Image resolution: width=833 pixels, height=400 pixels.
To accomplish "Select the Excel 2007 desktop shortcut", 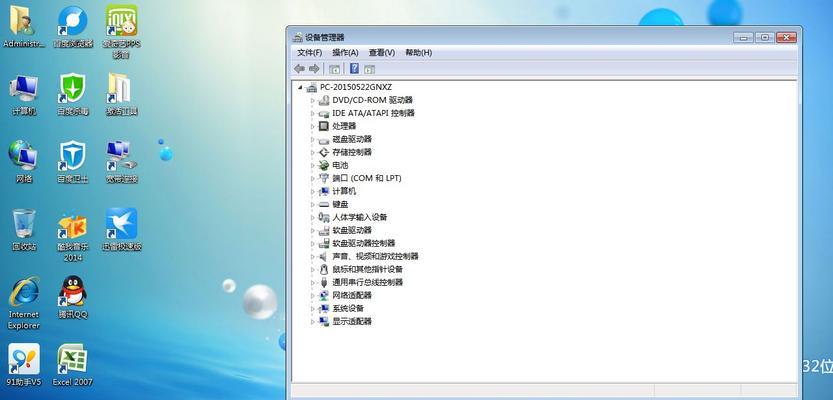I will click(73, 365).
